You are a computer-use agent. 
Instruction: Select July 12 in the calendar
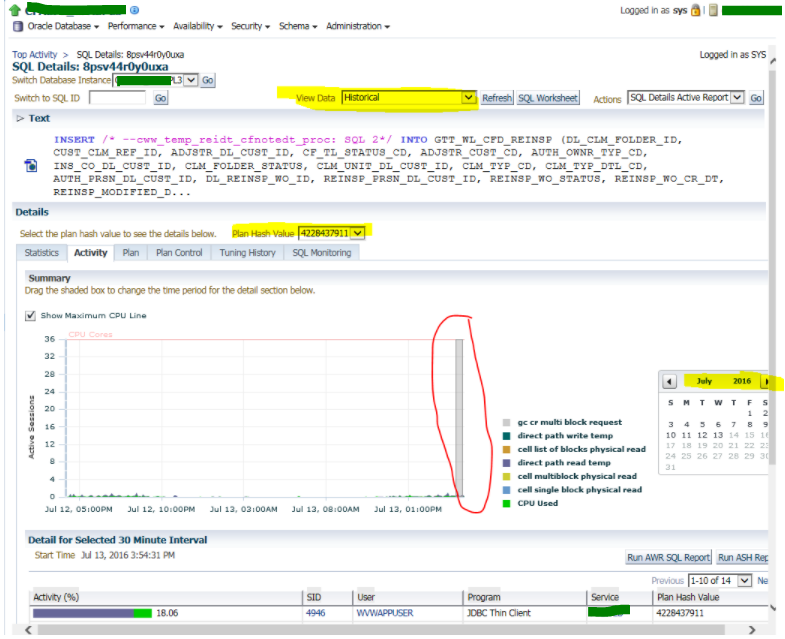click(702, 435)
